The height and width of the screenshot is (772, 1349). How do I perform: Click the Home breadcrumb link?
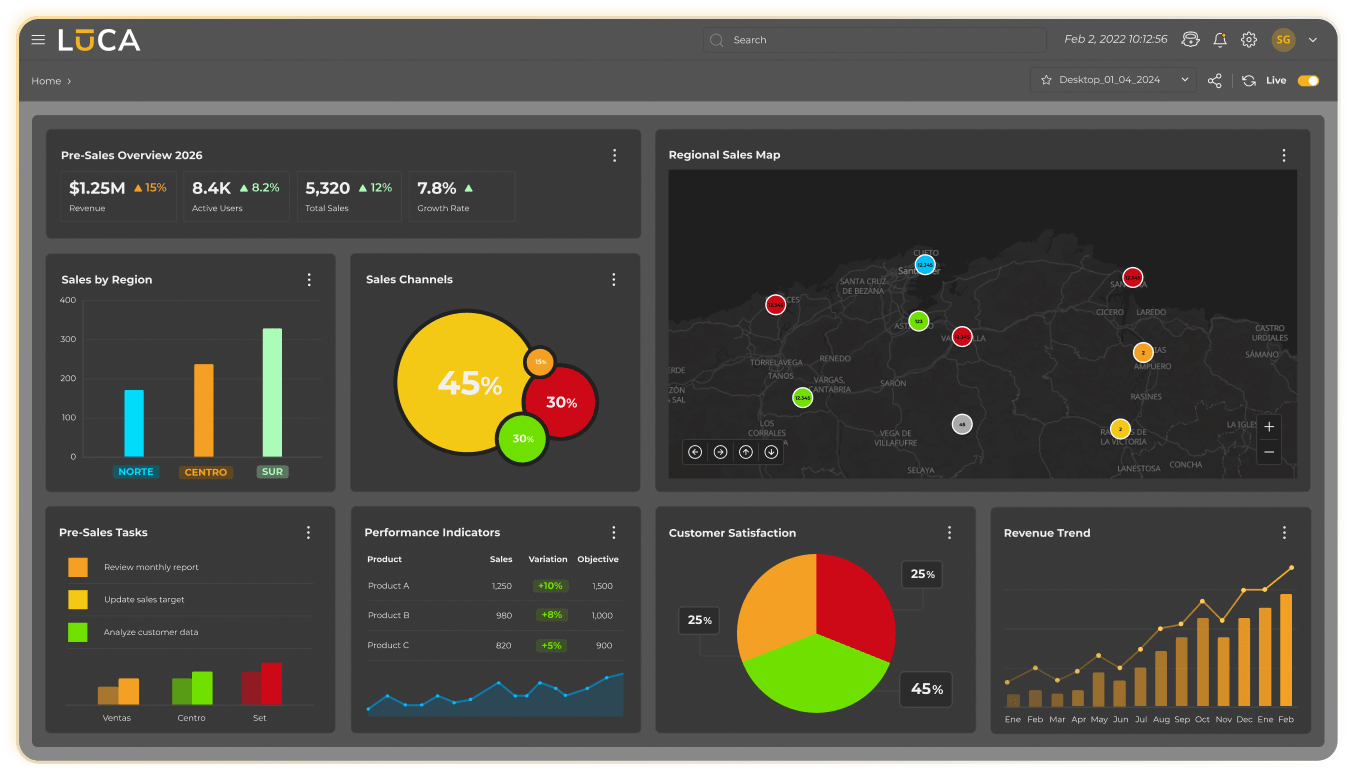(46, 81)
